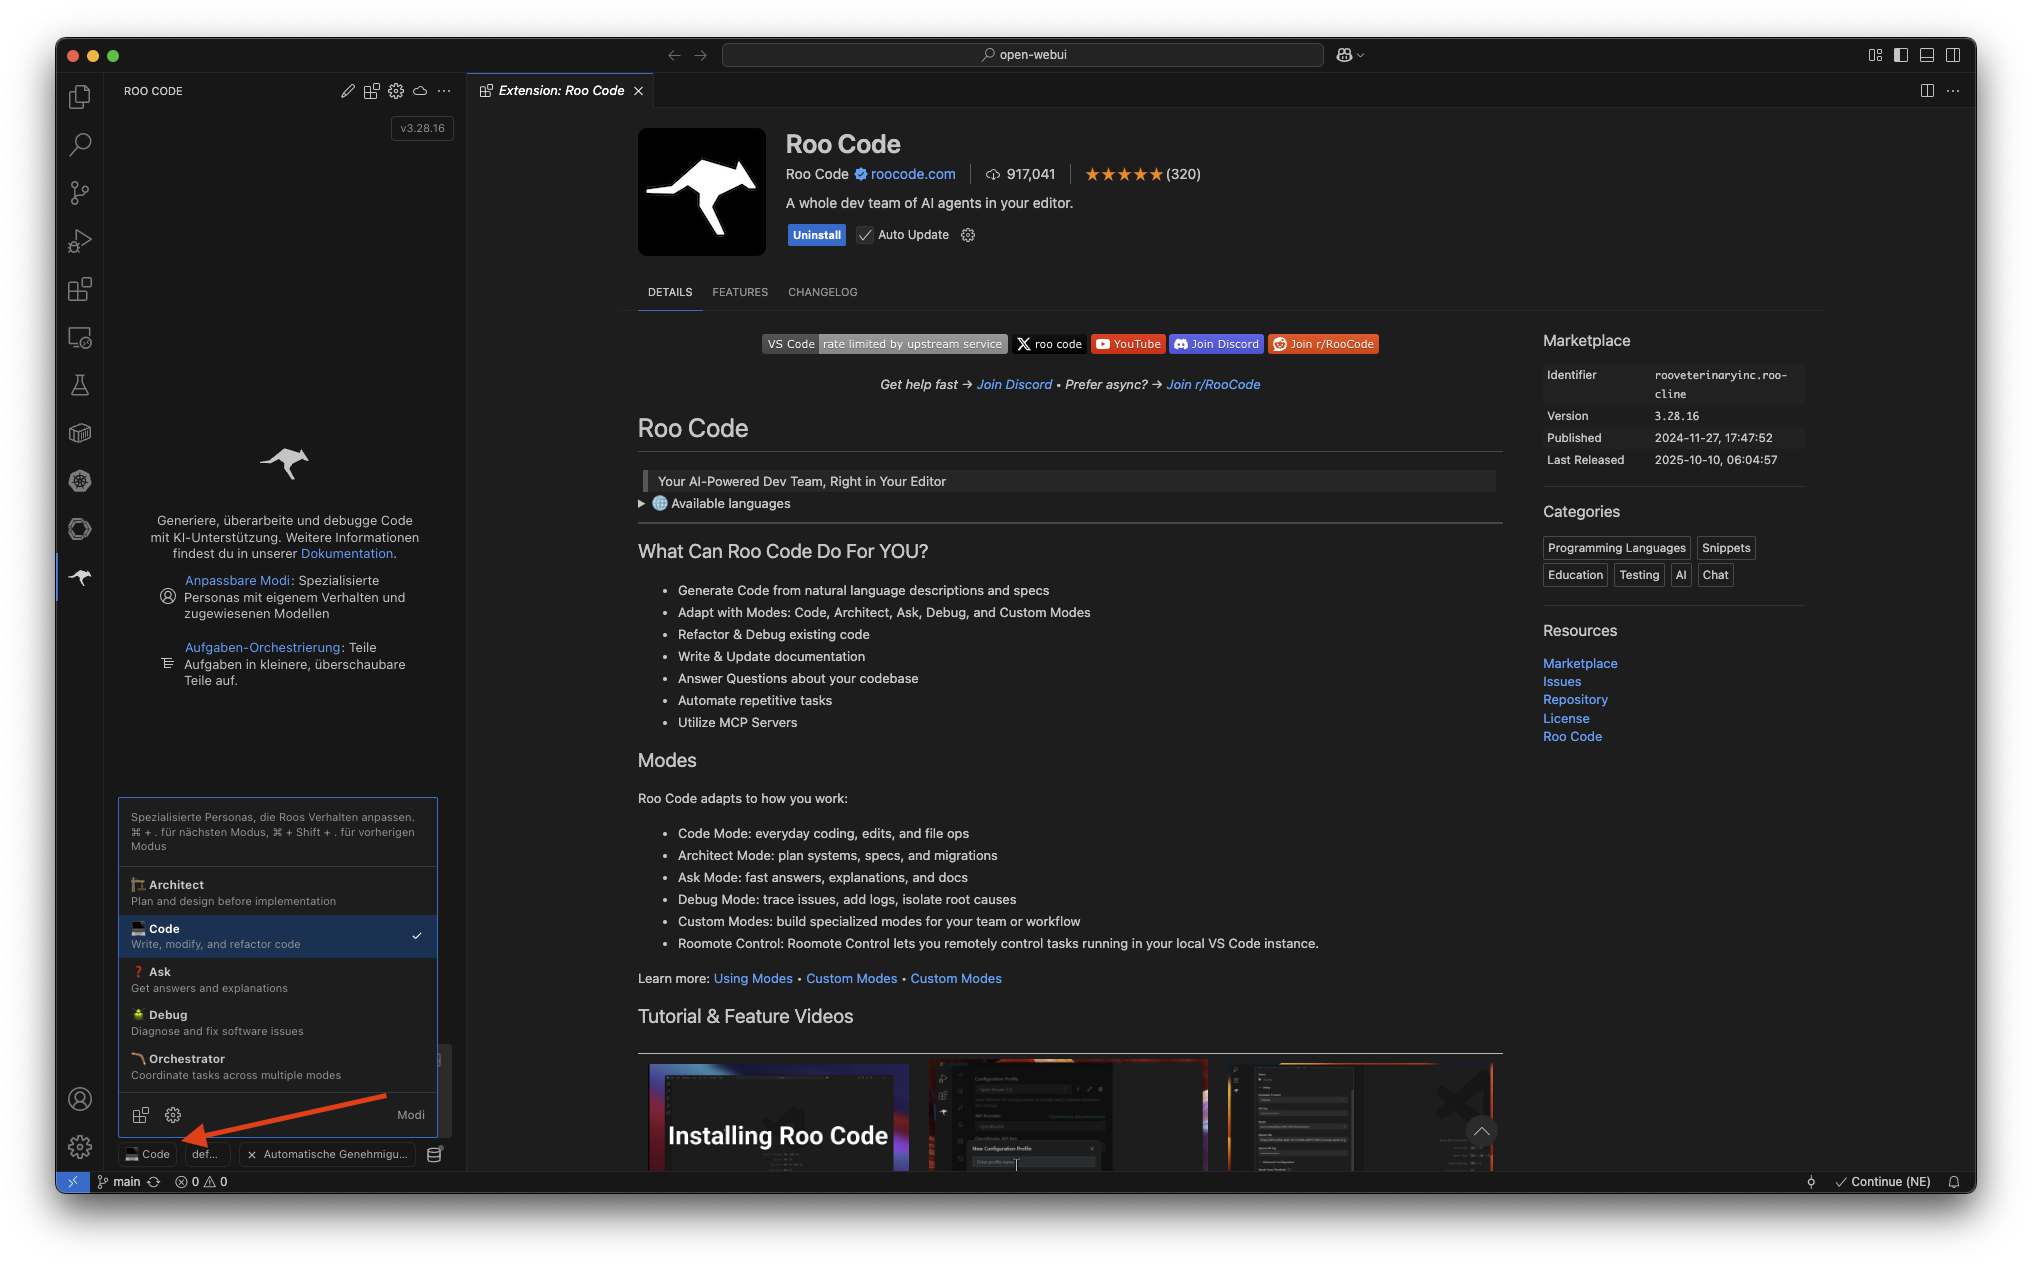Click the YouTube badge
Viewport: 2032px width, 1267px height.
coord(1128,344)
